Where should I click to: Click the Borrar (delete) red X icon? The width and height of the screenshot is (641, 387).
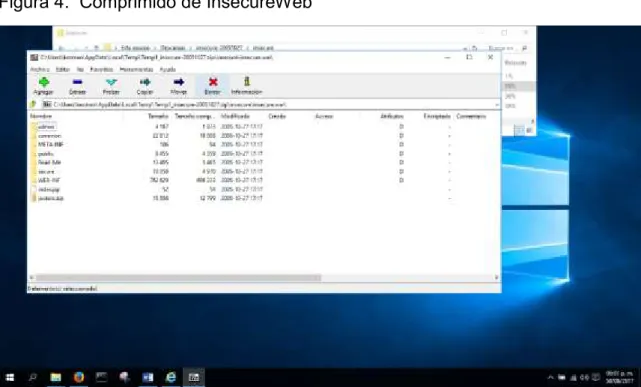pos(213,82)
